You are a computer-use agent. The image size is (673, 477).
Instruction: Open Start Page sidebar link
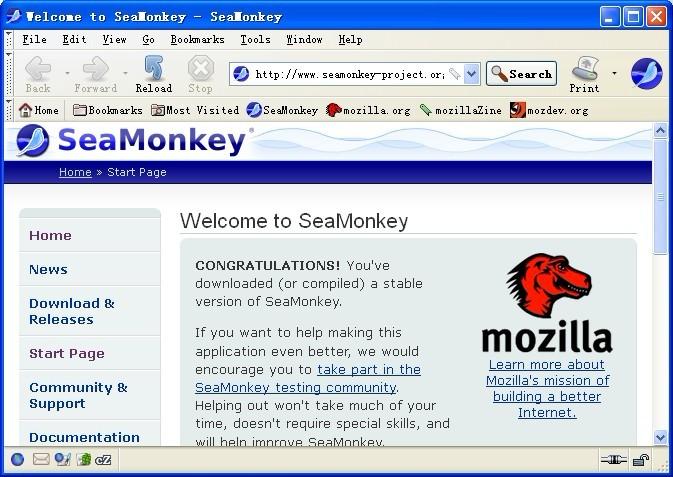tap(67, 353)
